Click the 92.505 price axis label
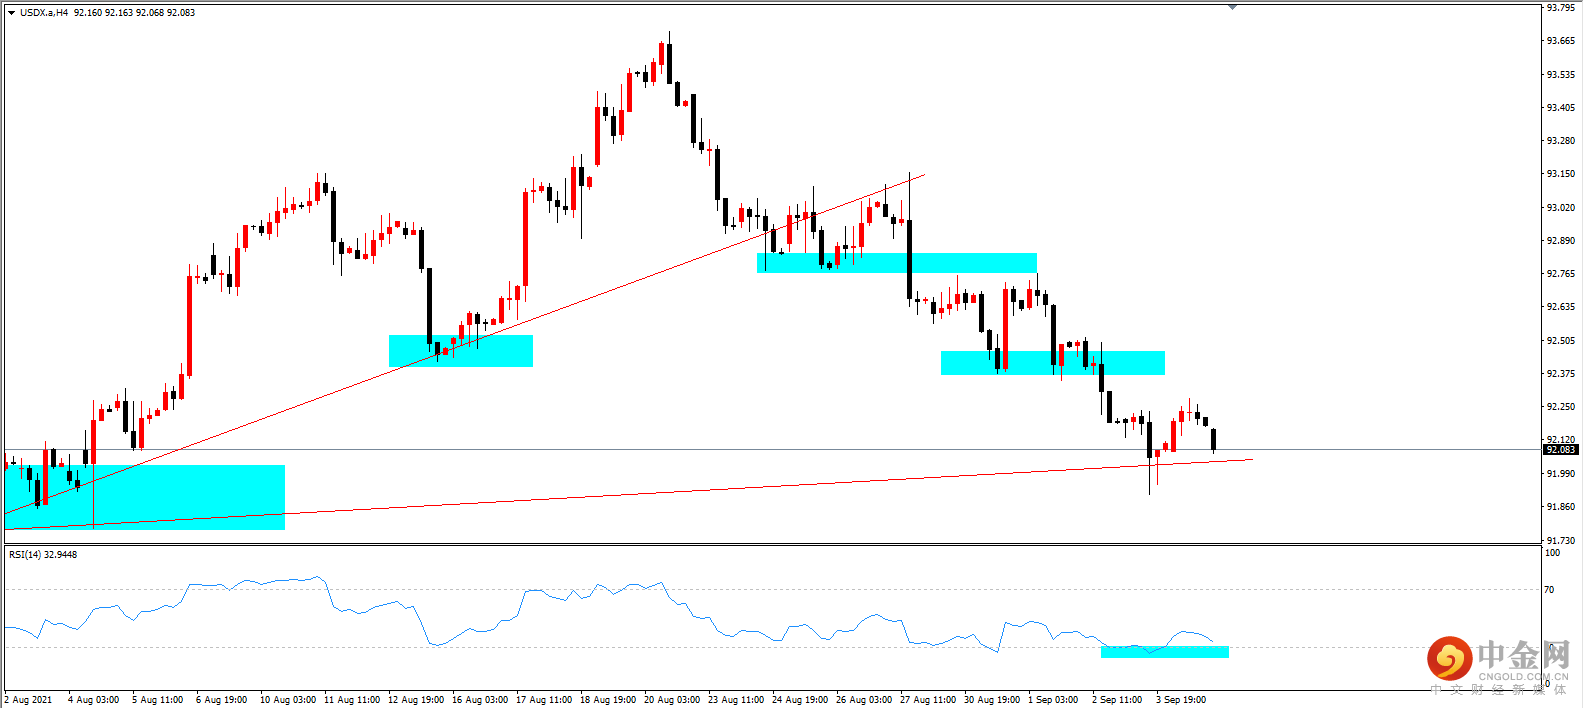 pyautogui.click(x=1560, y=340)
